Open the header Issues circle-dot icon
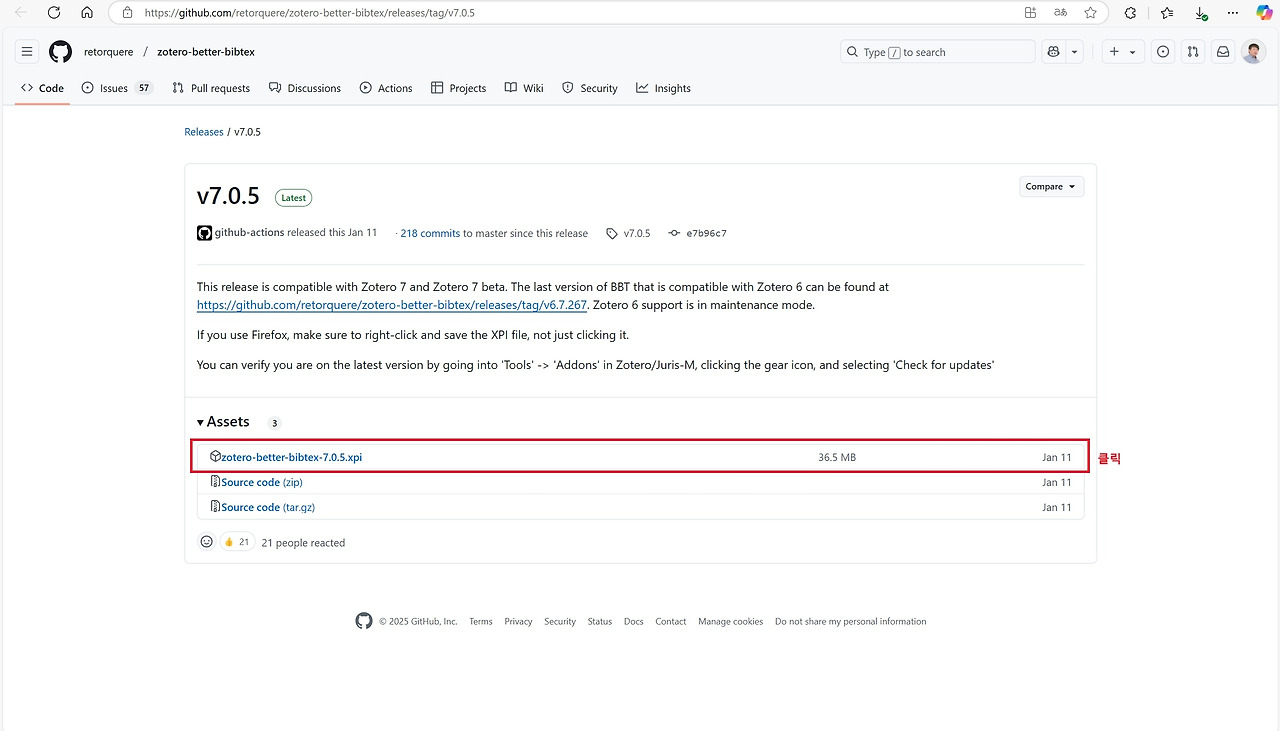The image size is (1280, 731). coord(1163,52)
